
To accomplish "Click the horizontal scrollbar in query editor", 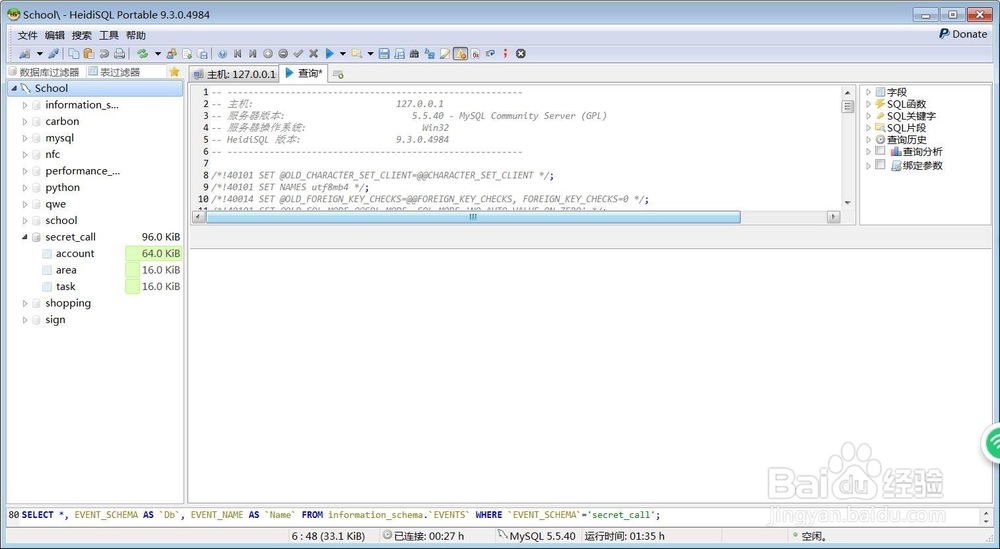I will point(473,217).
